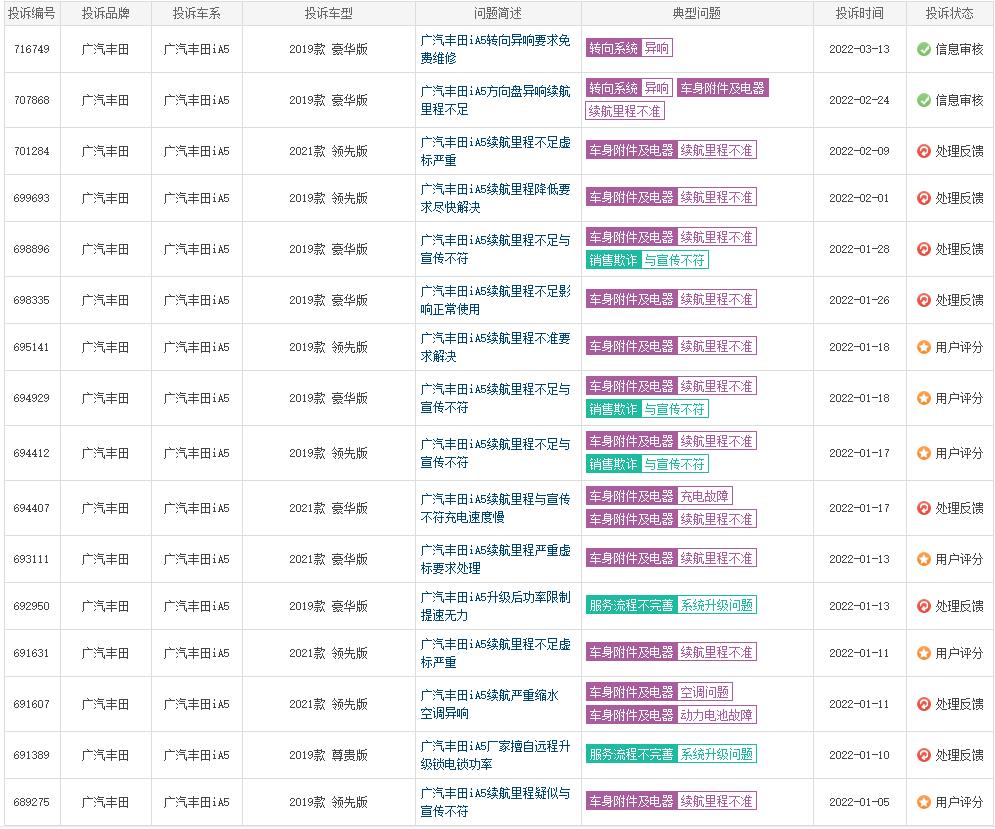The height and width of the screenshot is (829, 995).
Task: Click the 投诉状态 column header
Action: coord(949,13)
